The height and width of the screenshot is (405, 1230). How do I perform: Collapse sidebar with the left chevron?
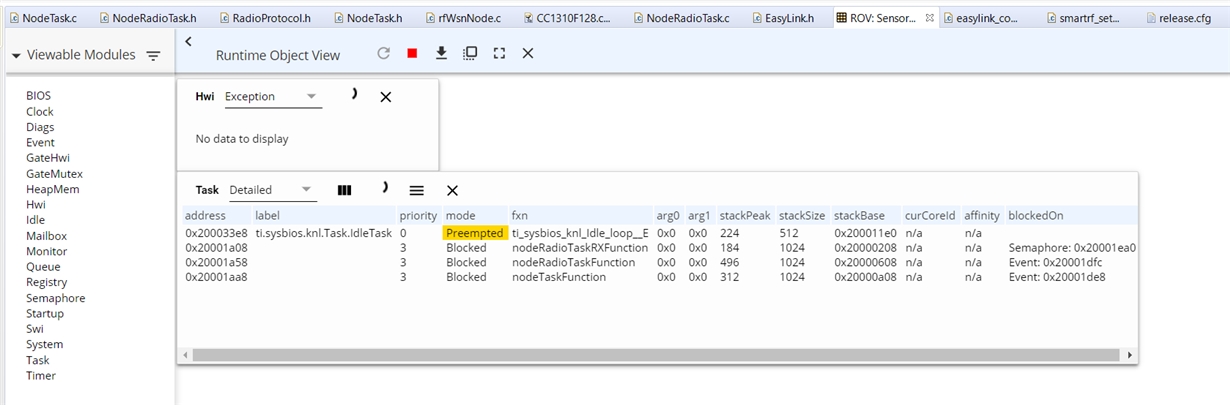coord(188,41)
